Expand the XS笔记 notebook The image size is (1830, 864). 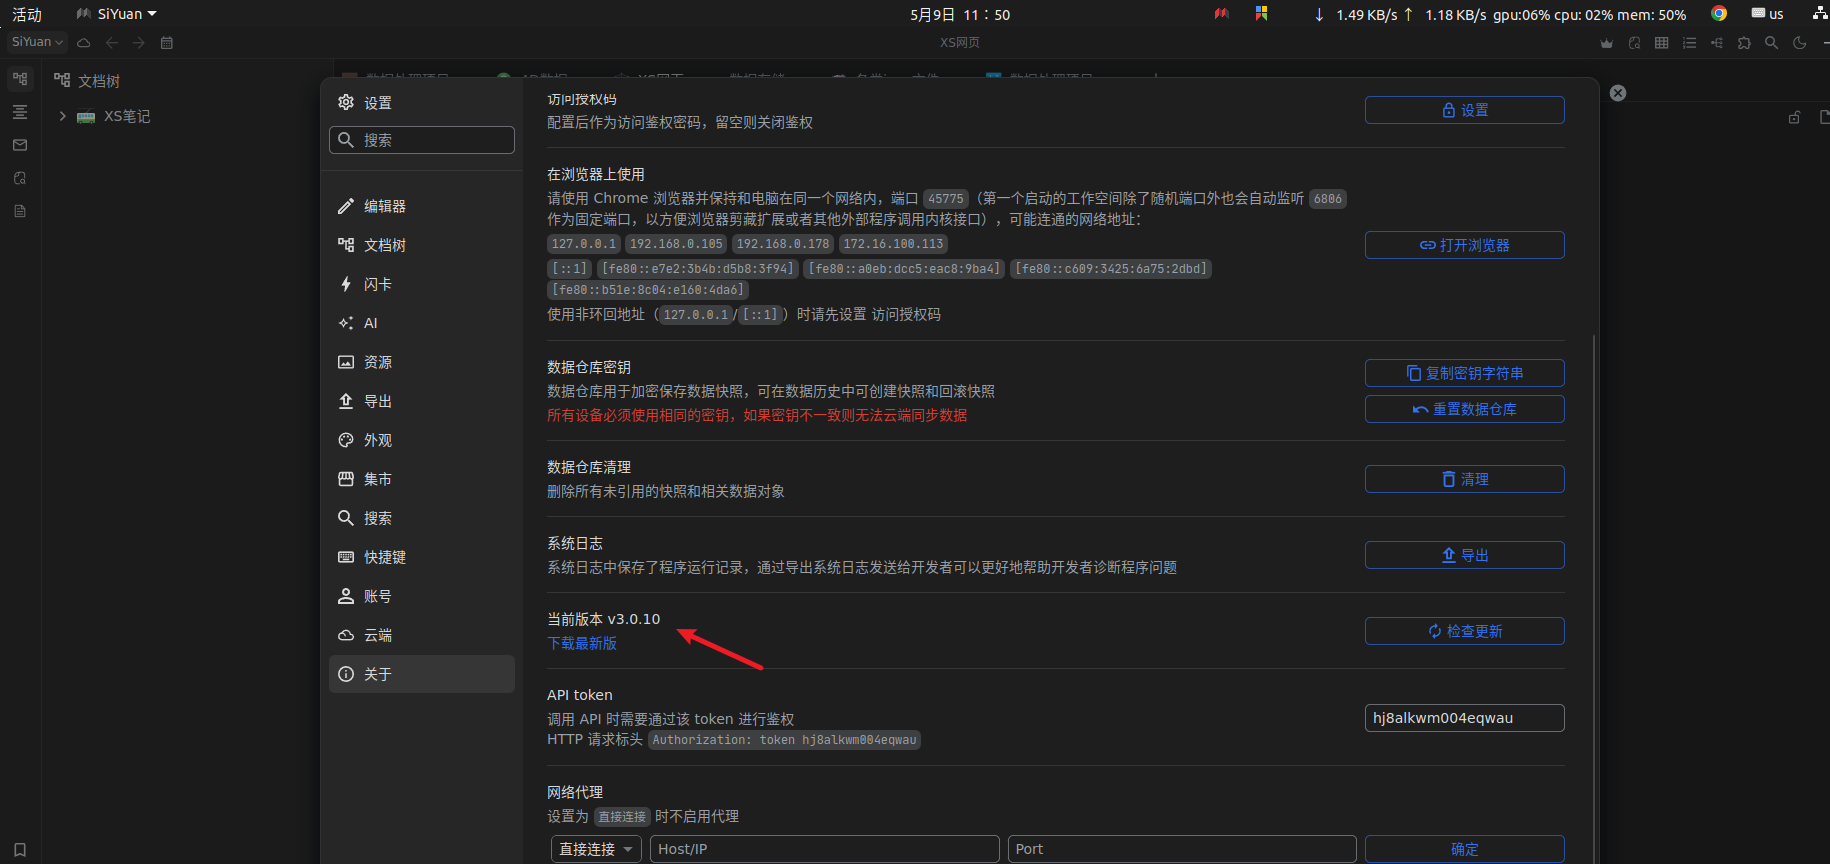[x=63, y=117]
